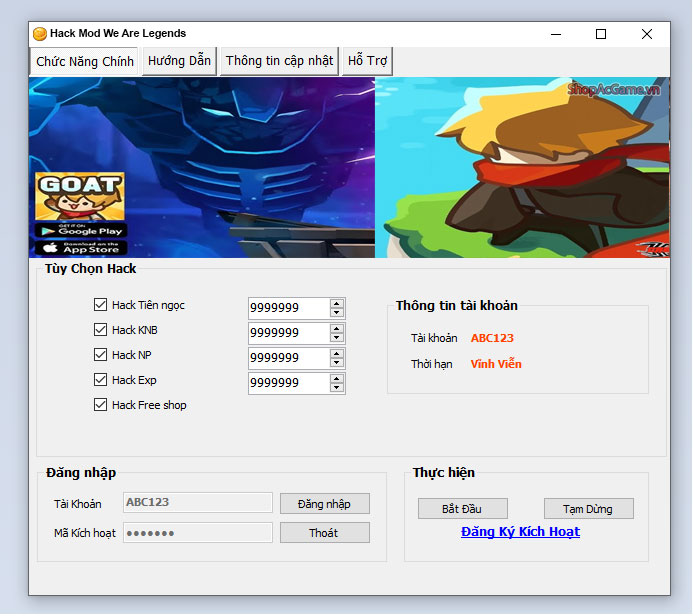Decrease the Hack Tiên ngọc value with down arrow
This screenshot has height=616, width=693.
coord(337,312)
